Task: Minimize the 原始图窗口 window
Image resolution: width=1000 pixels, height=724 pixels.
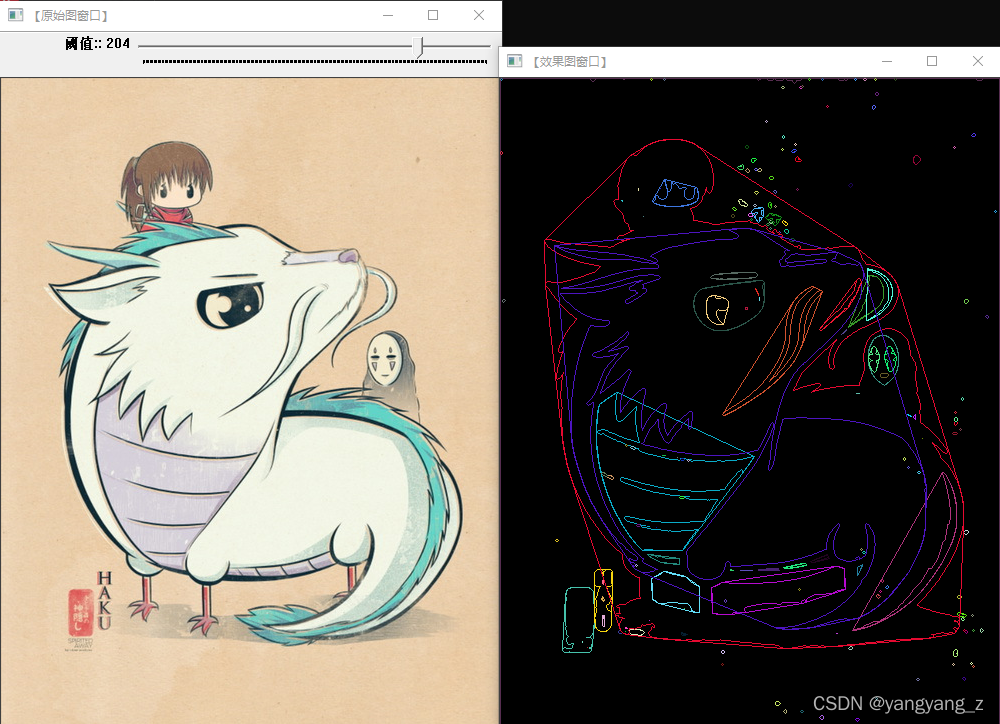Action: coord(388,15)
